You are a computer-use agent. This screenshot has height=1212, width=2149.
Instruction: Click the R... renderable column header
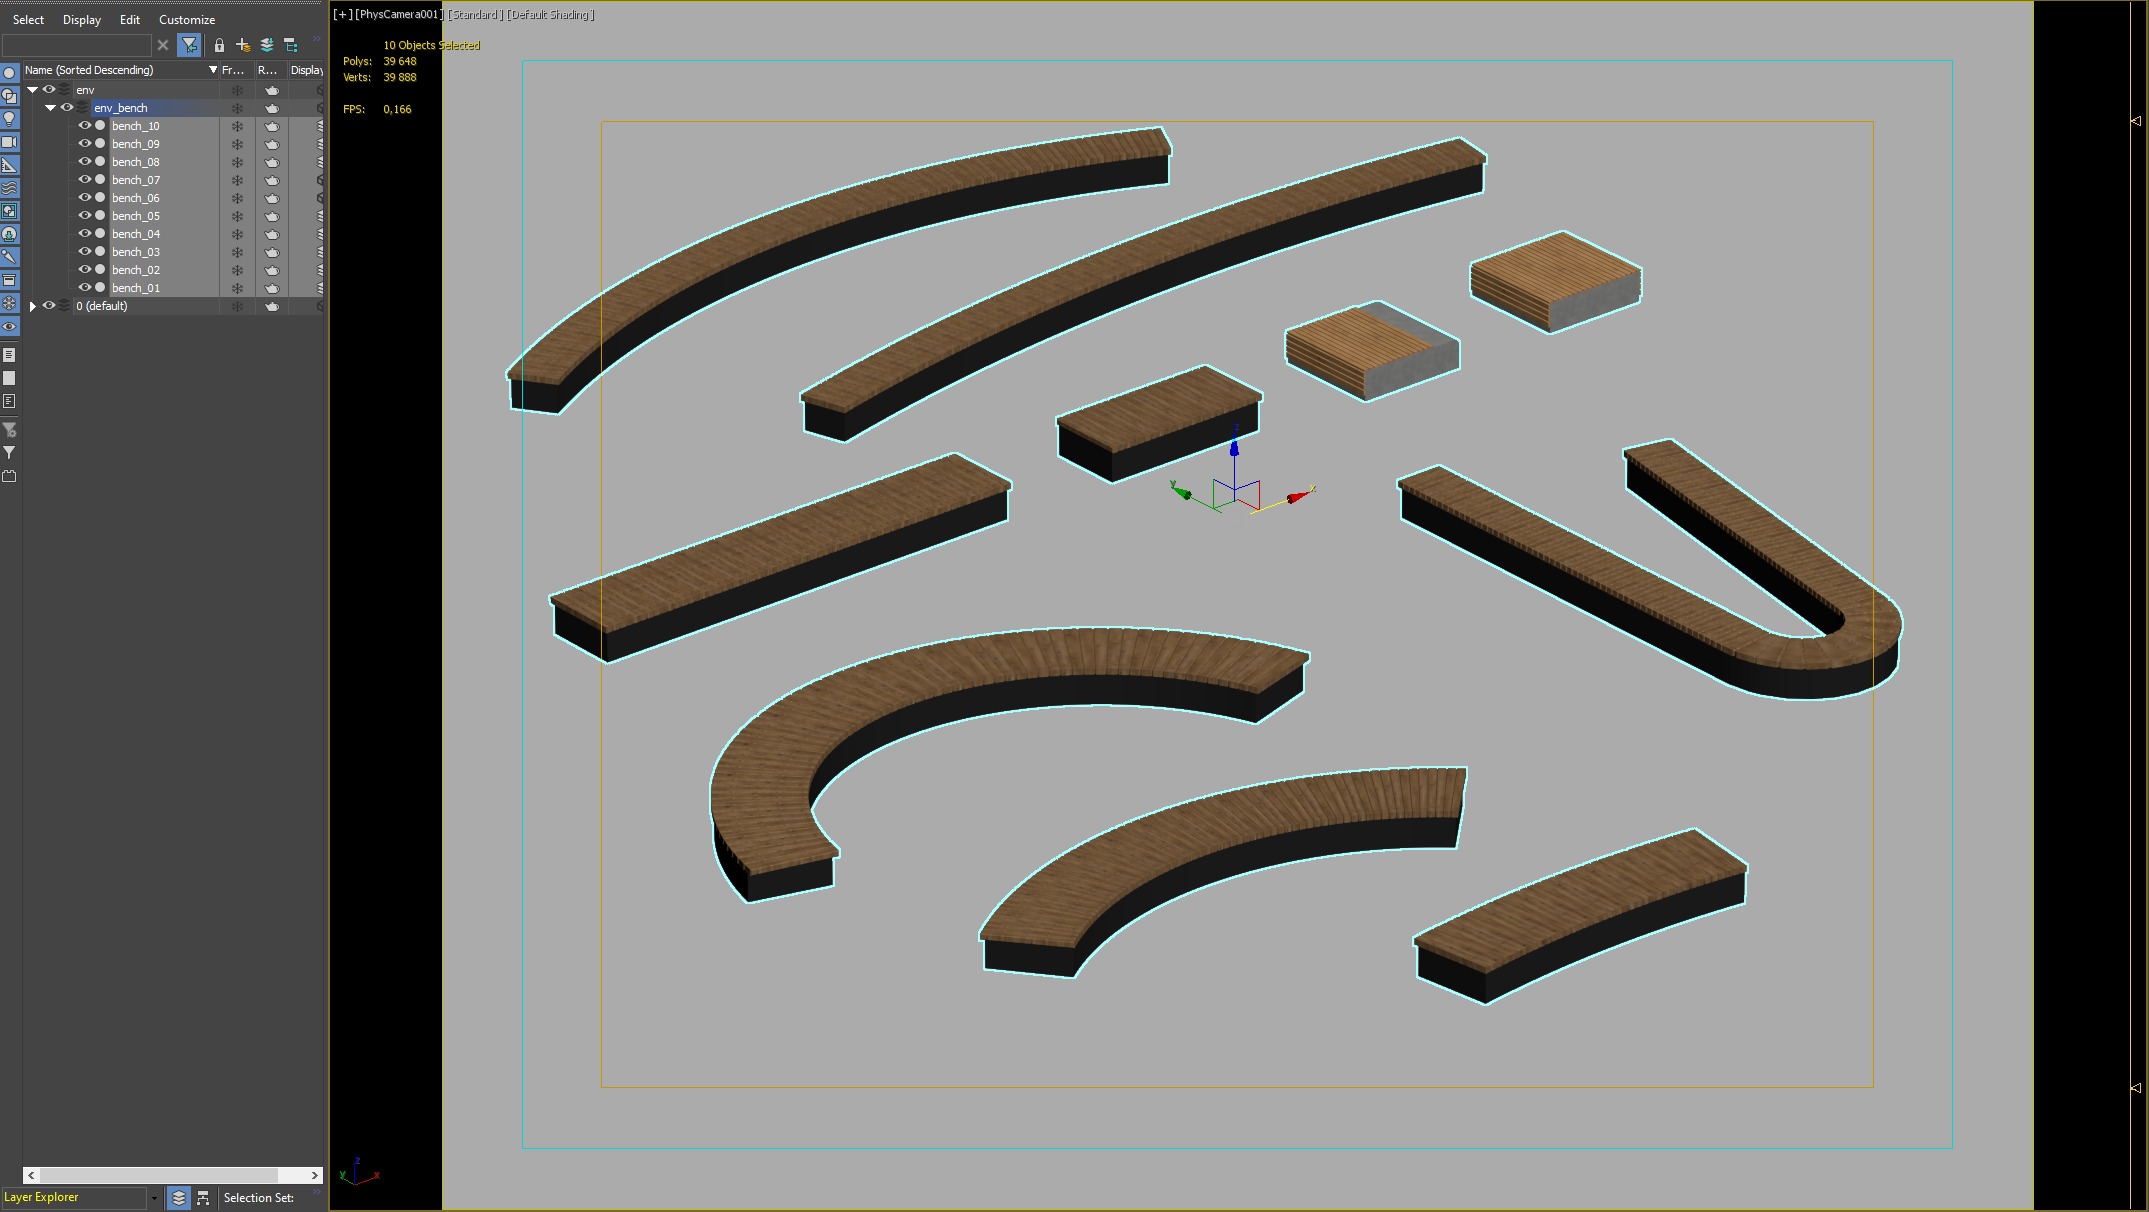pos(270,70)
